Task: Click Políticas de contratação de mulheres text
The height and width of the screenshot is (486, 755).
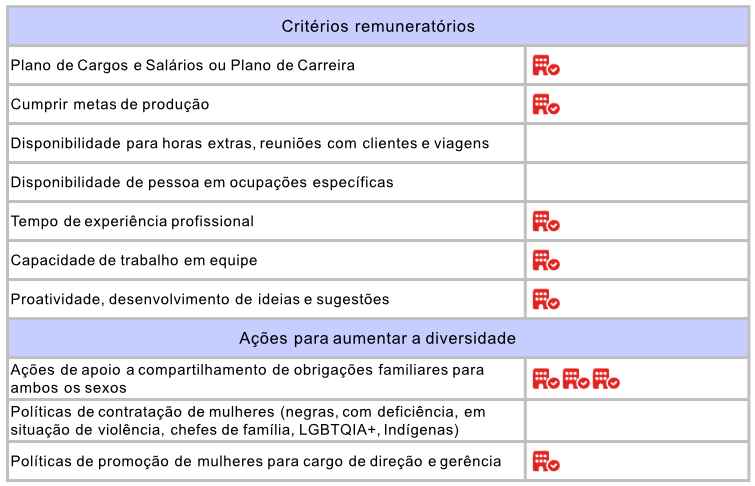Action: [x=247, y=420]
